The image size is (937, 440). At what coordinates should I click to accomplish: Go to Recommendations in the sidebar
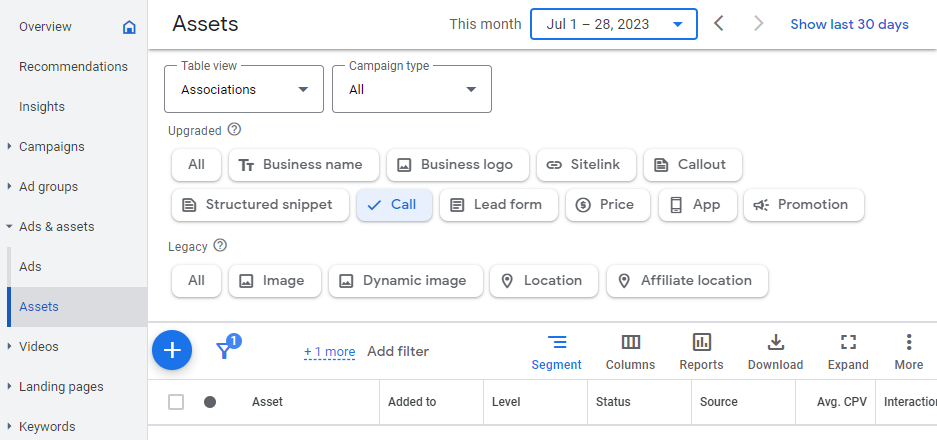(73, 67)
